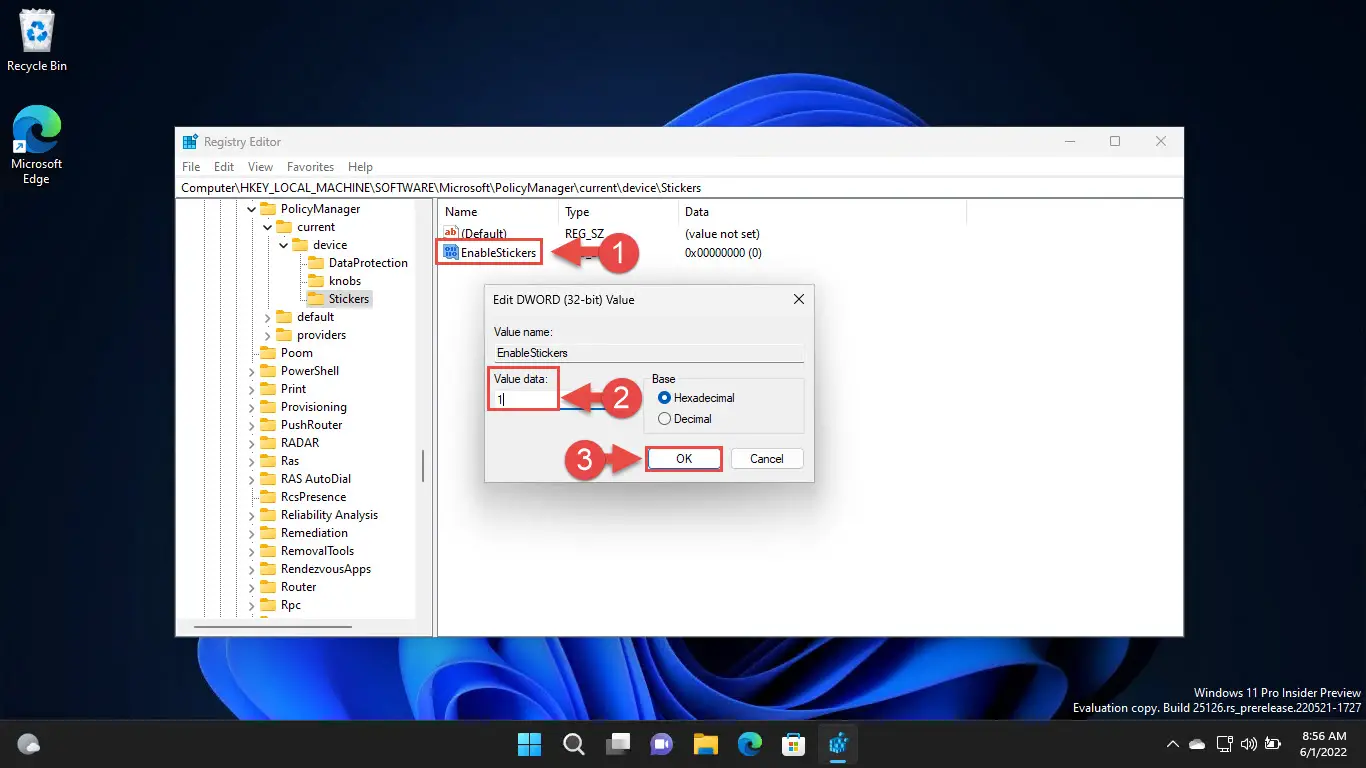
Task: Click the knobs folder icon
Action: 315,281
